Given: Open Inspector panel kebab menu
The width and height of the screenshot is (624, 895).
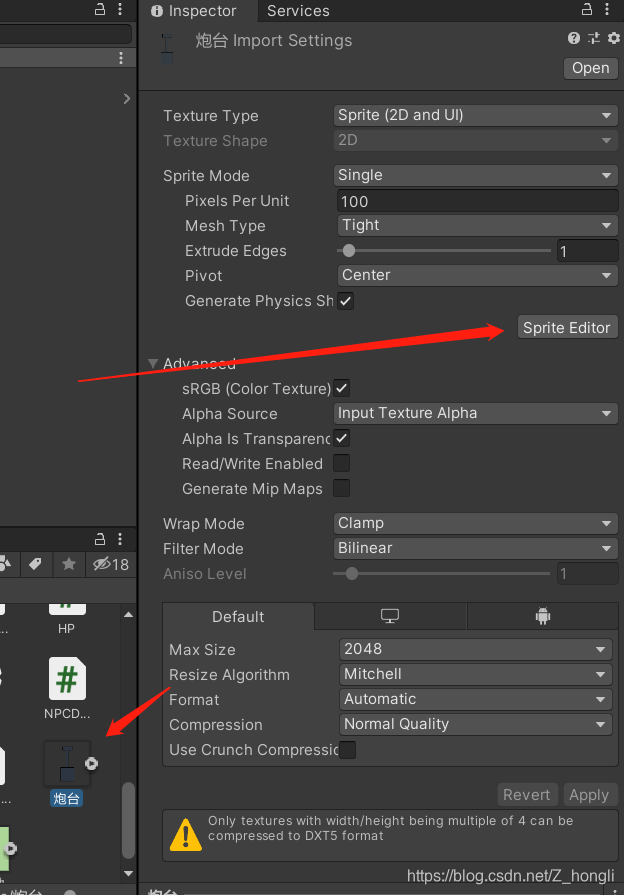Looking at the screenshot, I should point(606,9).
